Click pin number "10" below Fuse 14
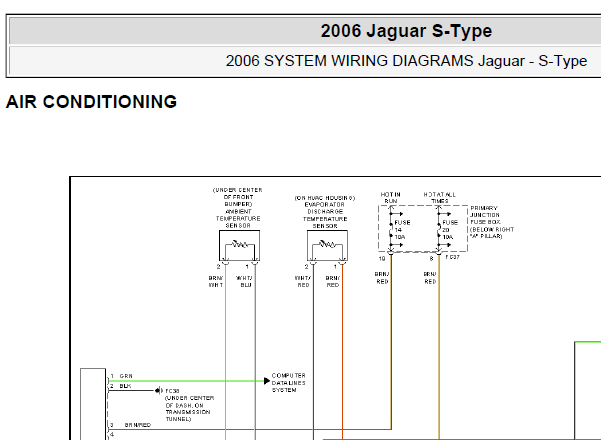 pos(382,259)
